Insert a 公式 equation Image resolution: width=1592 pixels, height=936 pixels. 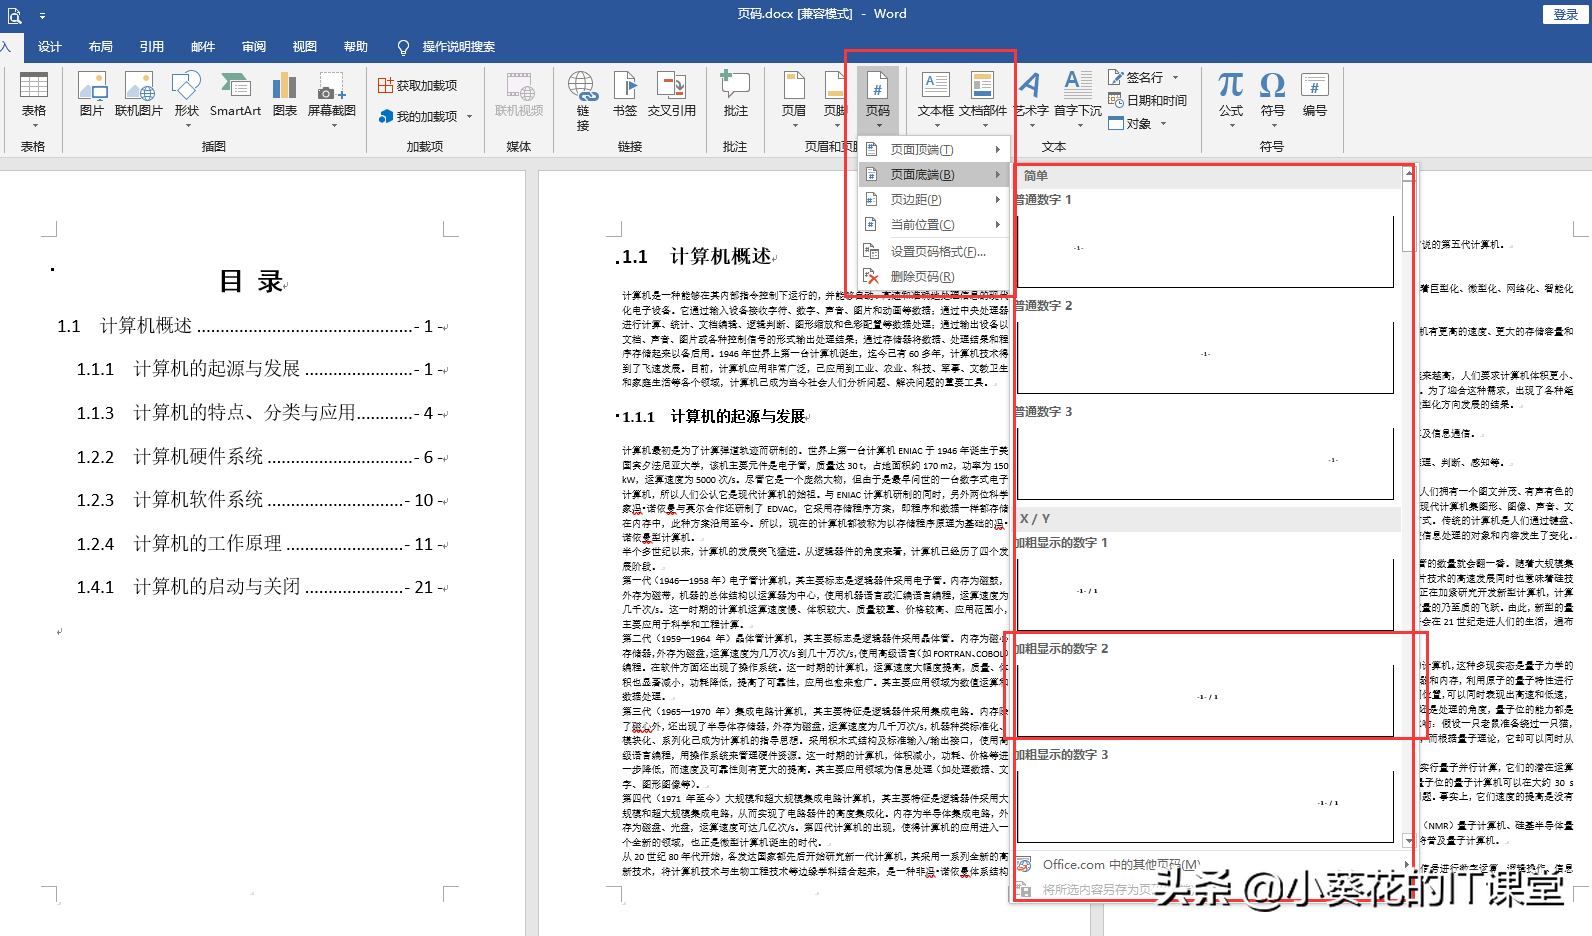coord(1231,99)
